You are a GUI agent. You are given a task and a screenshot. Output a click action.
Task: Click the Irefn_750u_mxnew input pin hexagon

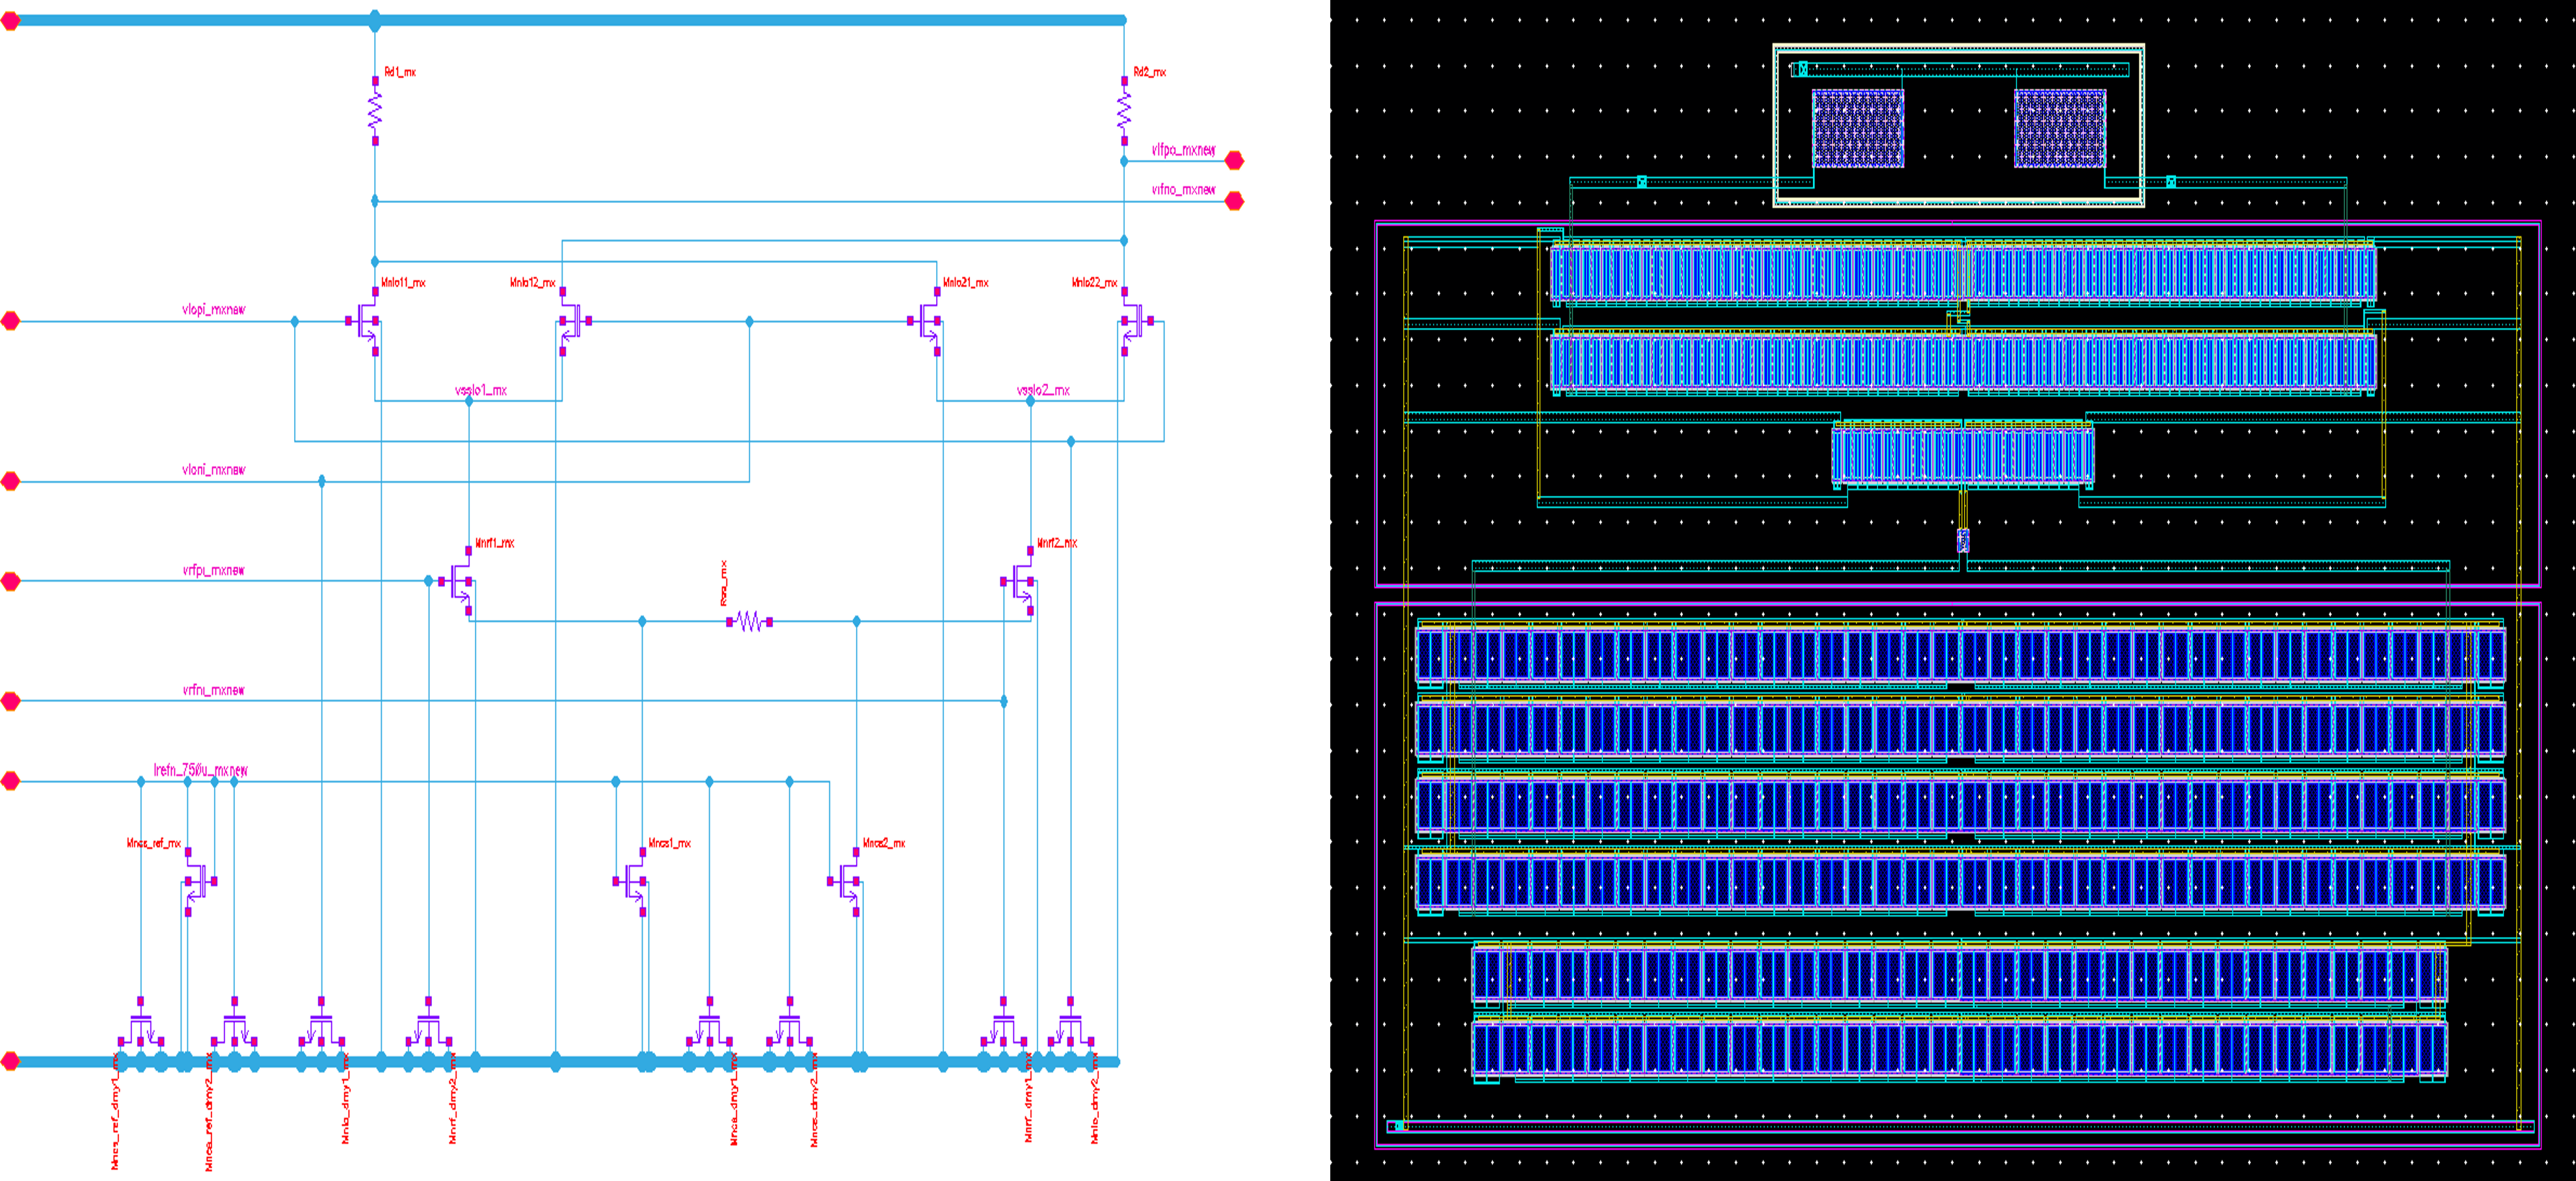pyautogui.click(x=10, y=781)
